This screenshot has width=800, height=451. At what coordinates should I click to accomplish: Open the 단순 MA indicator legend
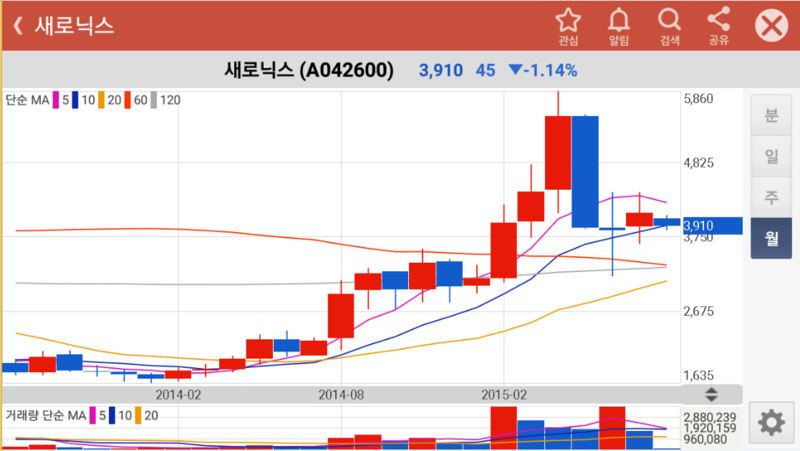tap(30, 100)
